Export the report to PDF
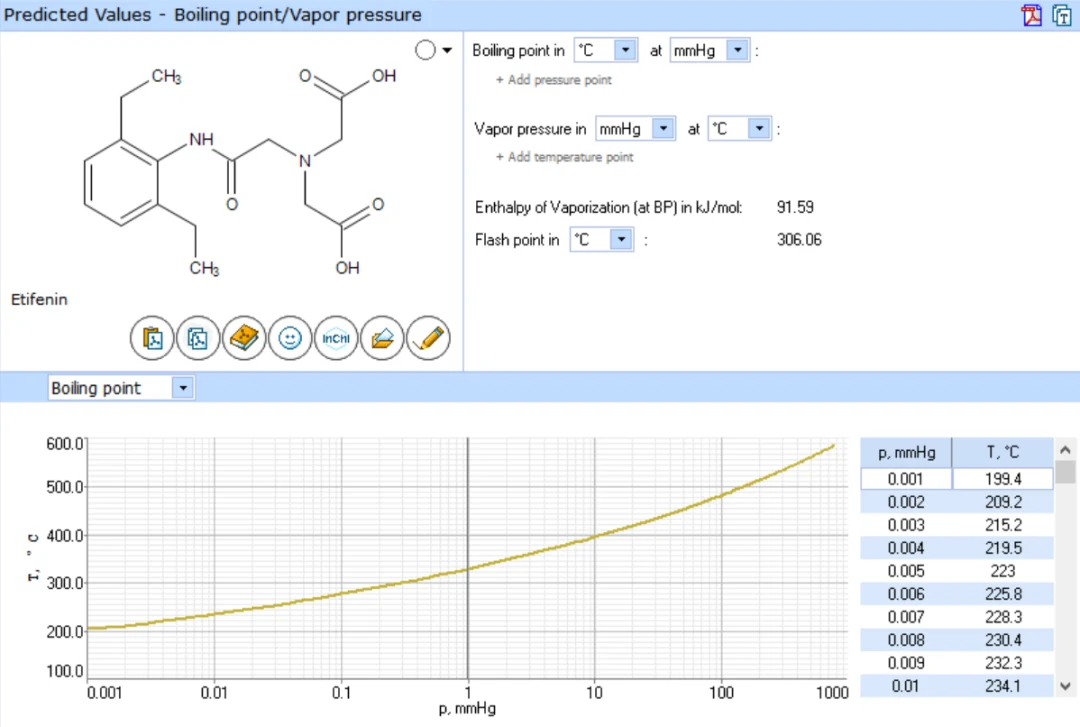 pos(1031,15)
